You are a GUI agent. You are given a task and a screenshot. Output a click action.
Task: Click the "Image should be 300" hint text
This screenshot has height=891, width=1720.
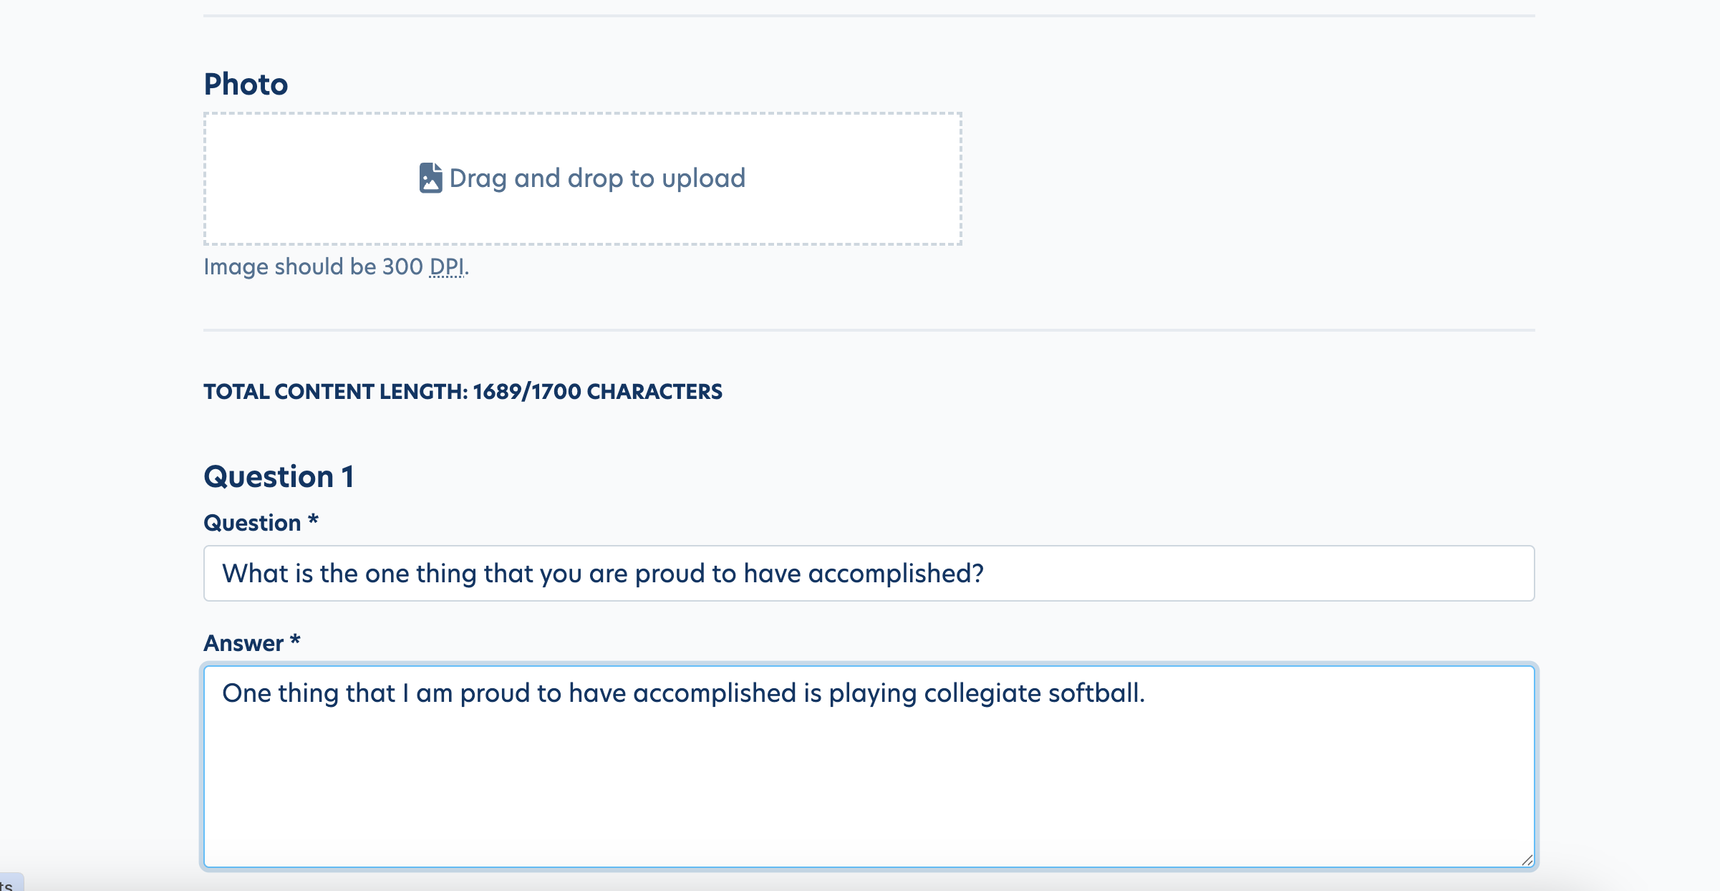pos(313,267)
